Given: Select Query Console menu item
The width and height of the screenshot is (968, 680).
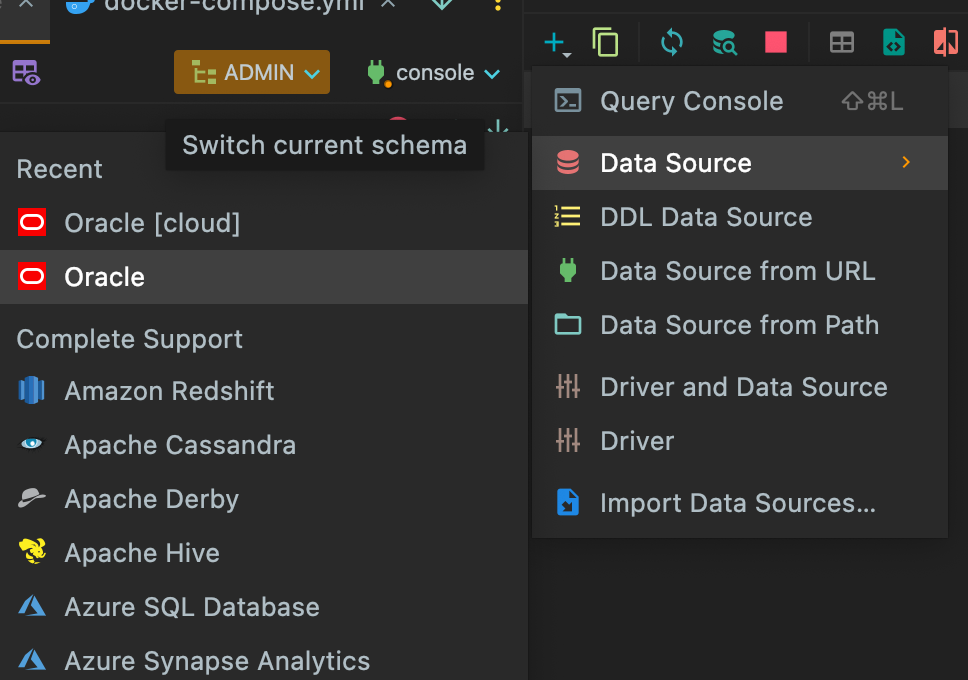Looking at the screenshot, I should (x=740, y=101).
